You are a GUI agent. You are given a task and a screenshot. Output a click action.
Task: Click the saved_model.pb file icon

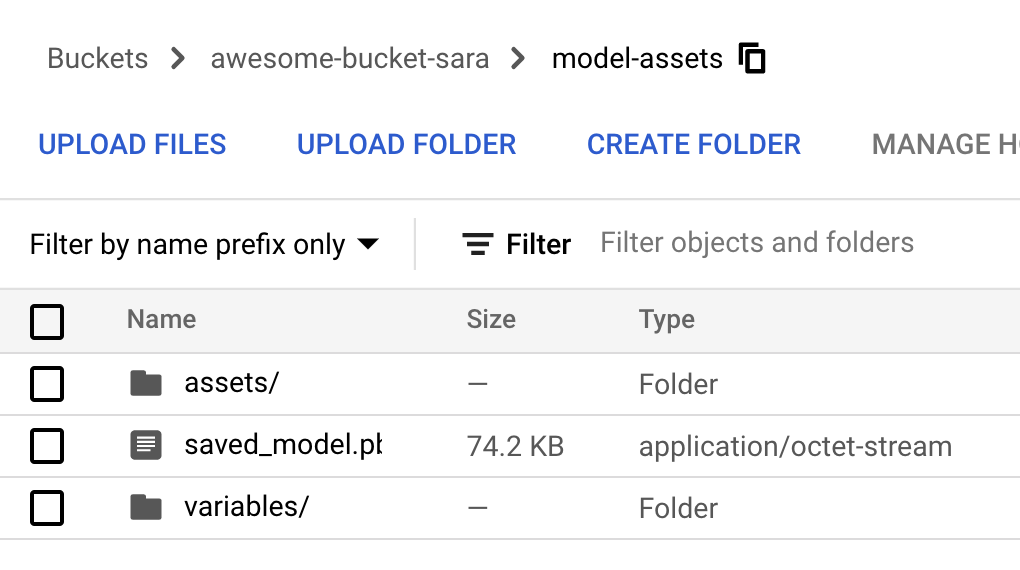click(146, 445)
